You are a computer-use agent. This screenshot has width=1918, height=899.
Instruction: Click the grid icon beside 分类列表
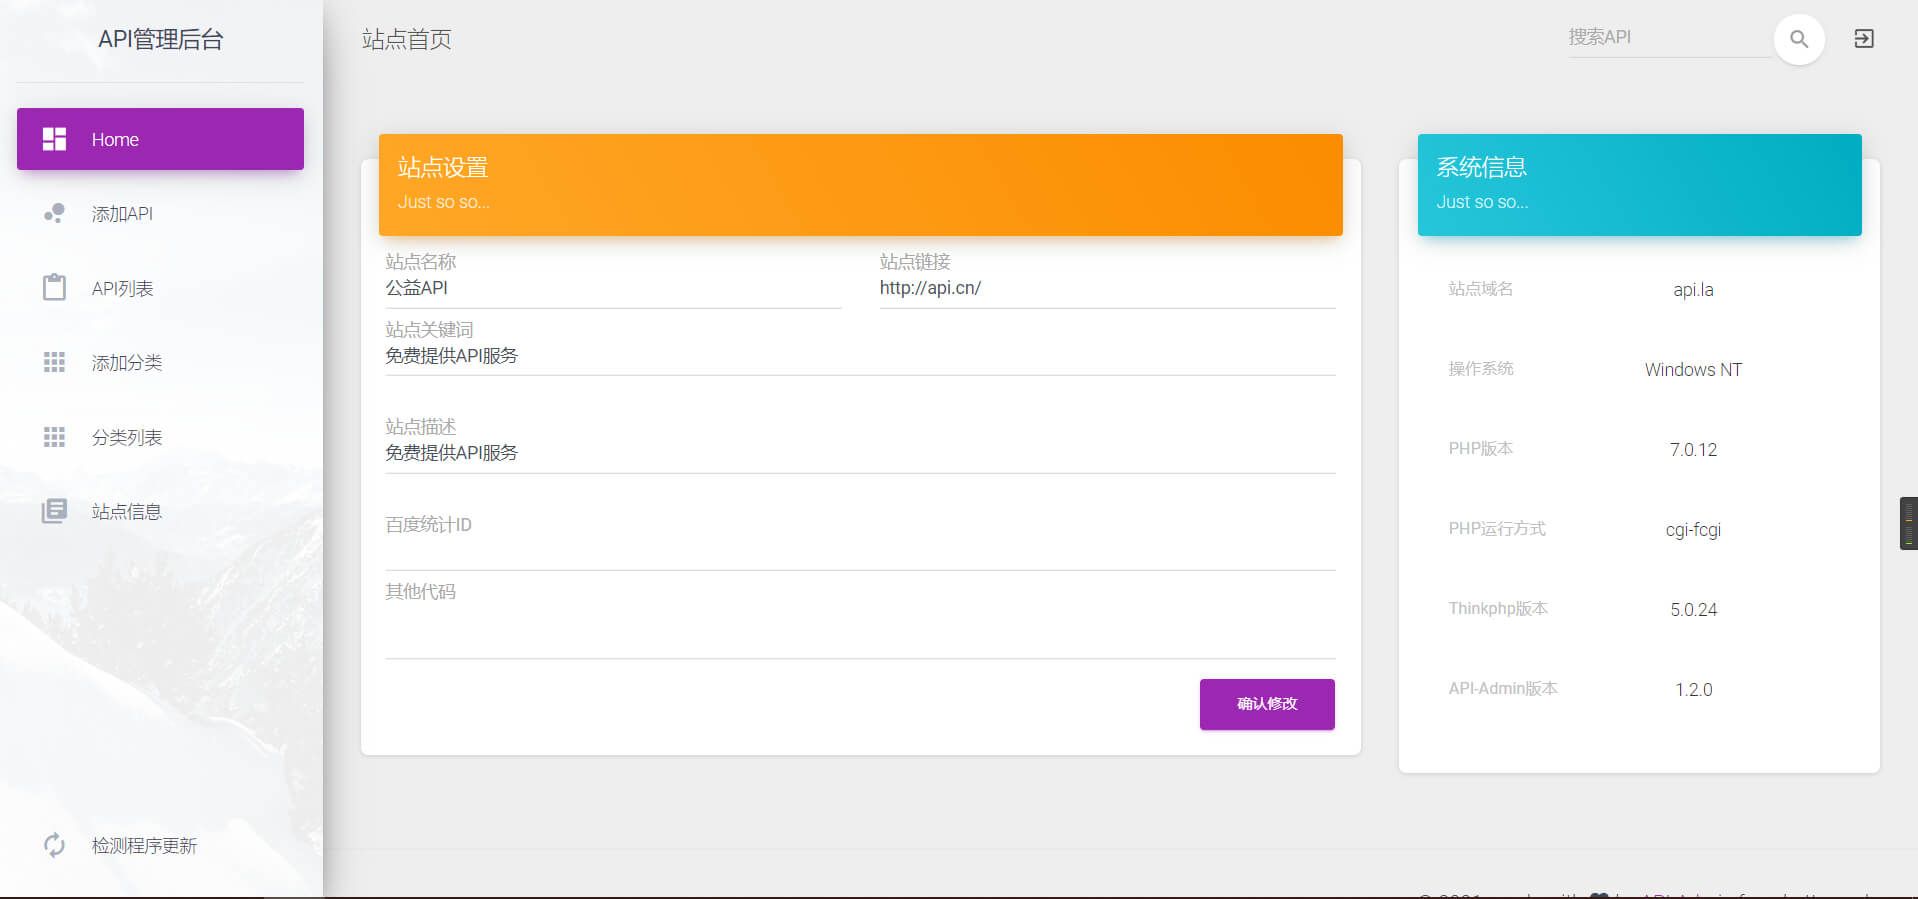[54, 437]
